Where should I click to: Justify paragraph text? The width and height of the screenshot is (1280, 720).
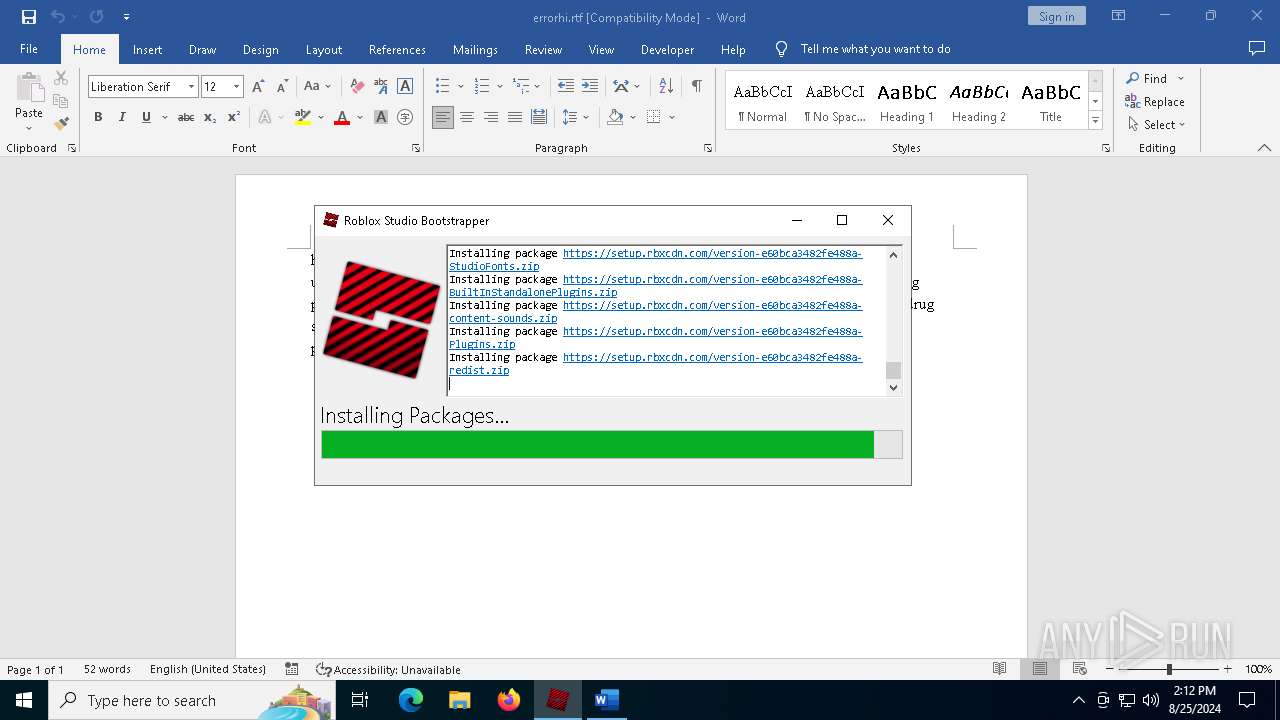coord(515,117)
